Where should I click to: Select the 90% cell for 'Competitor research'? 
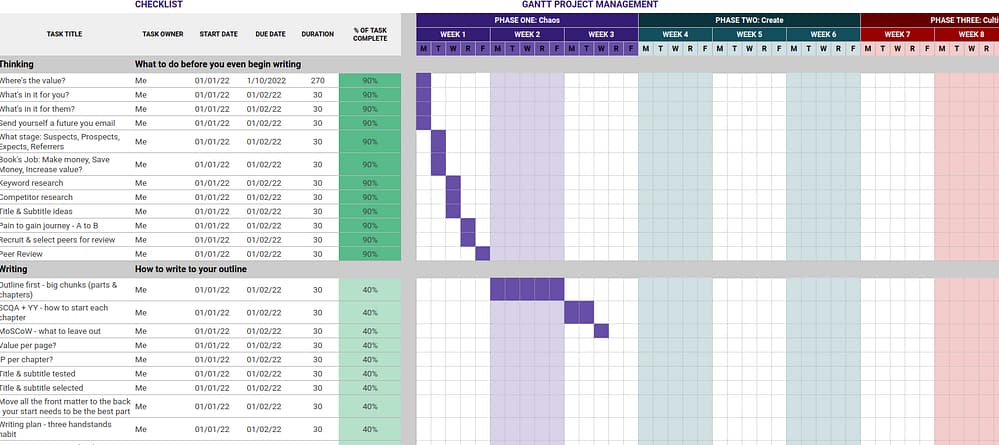pos(370,197)
